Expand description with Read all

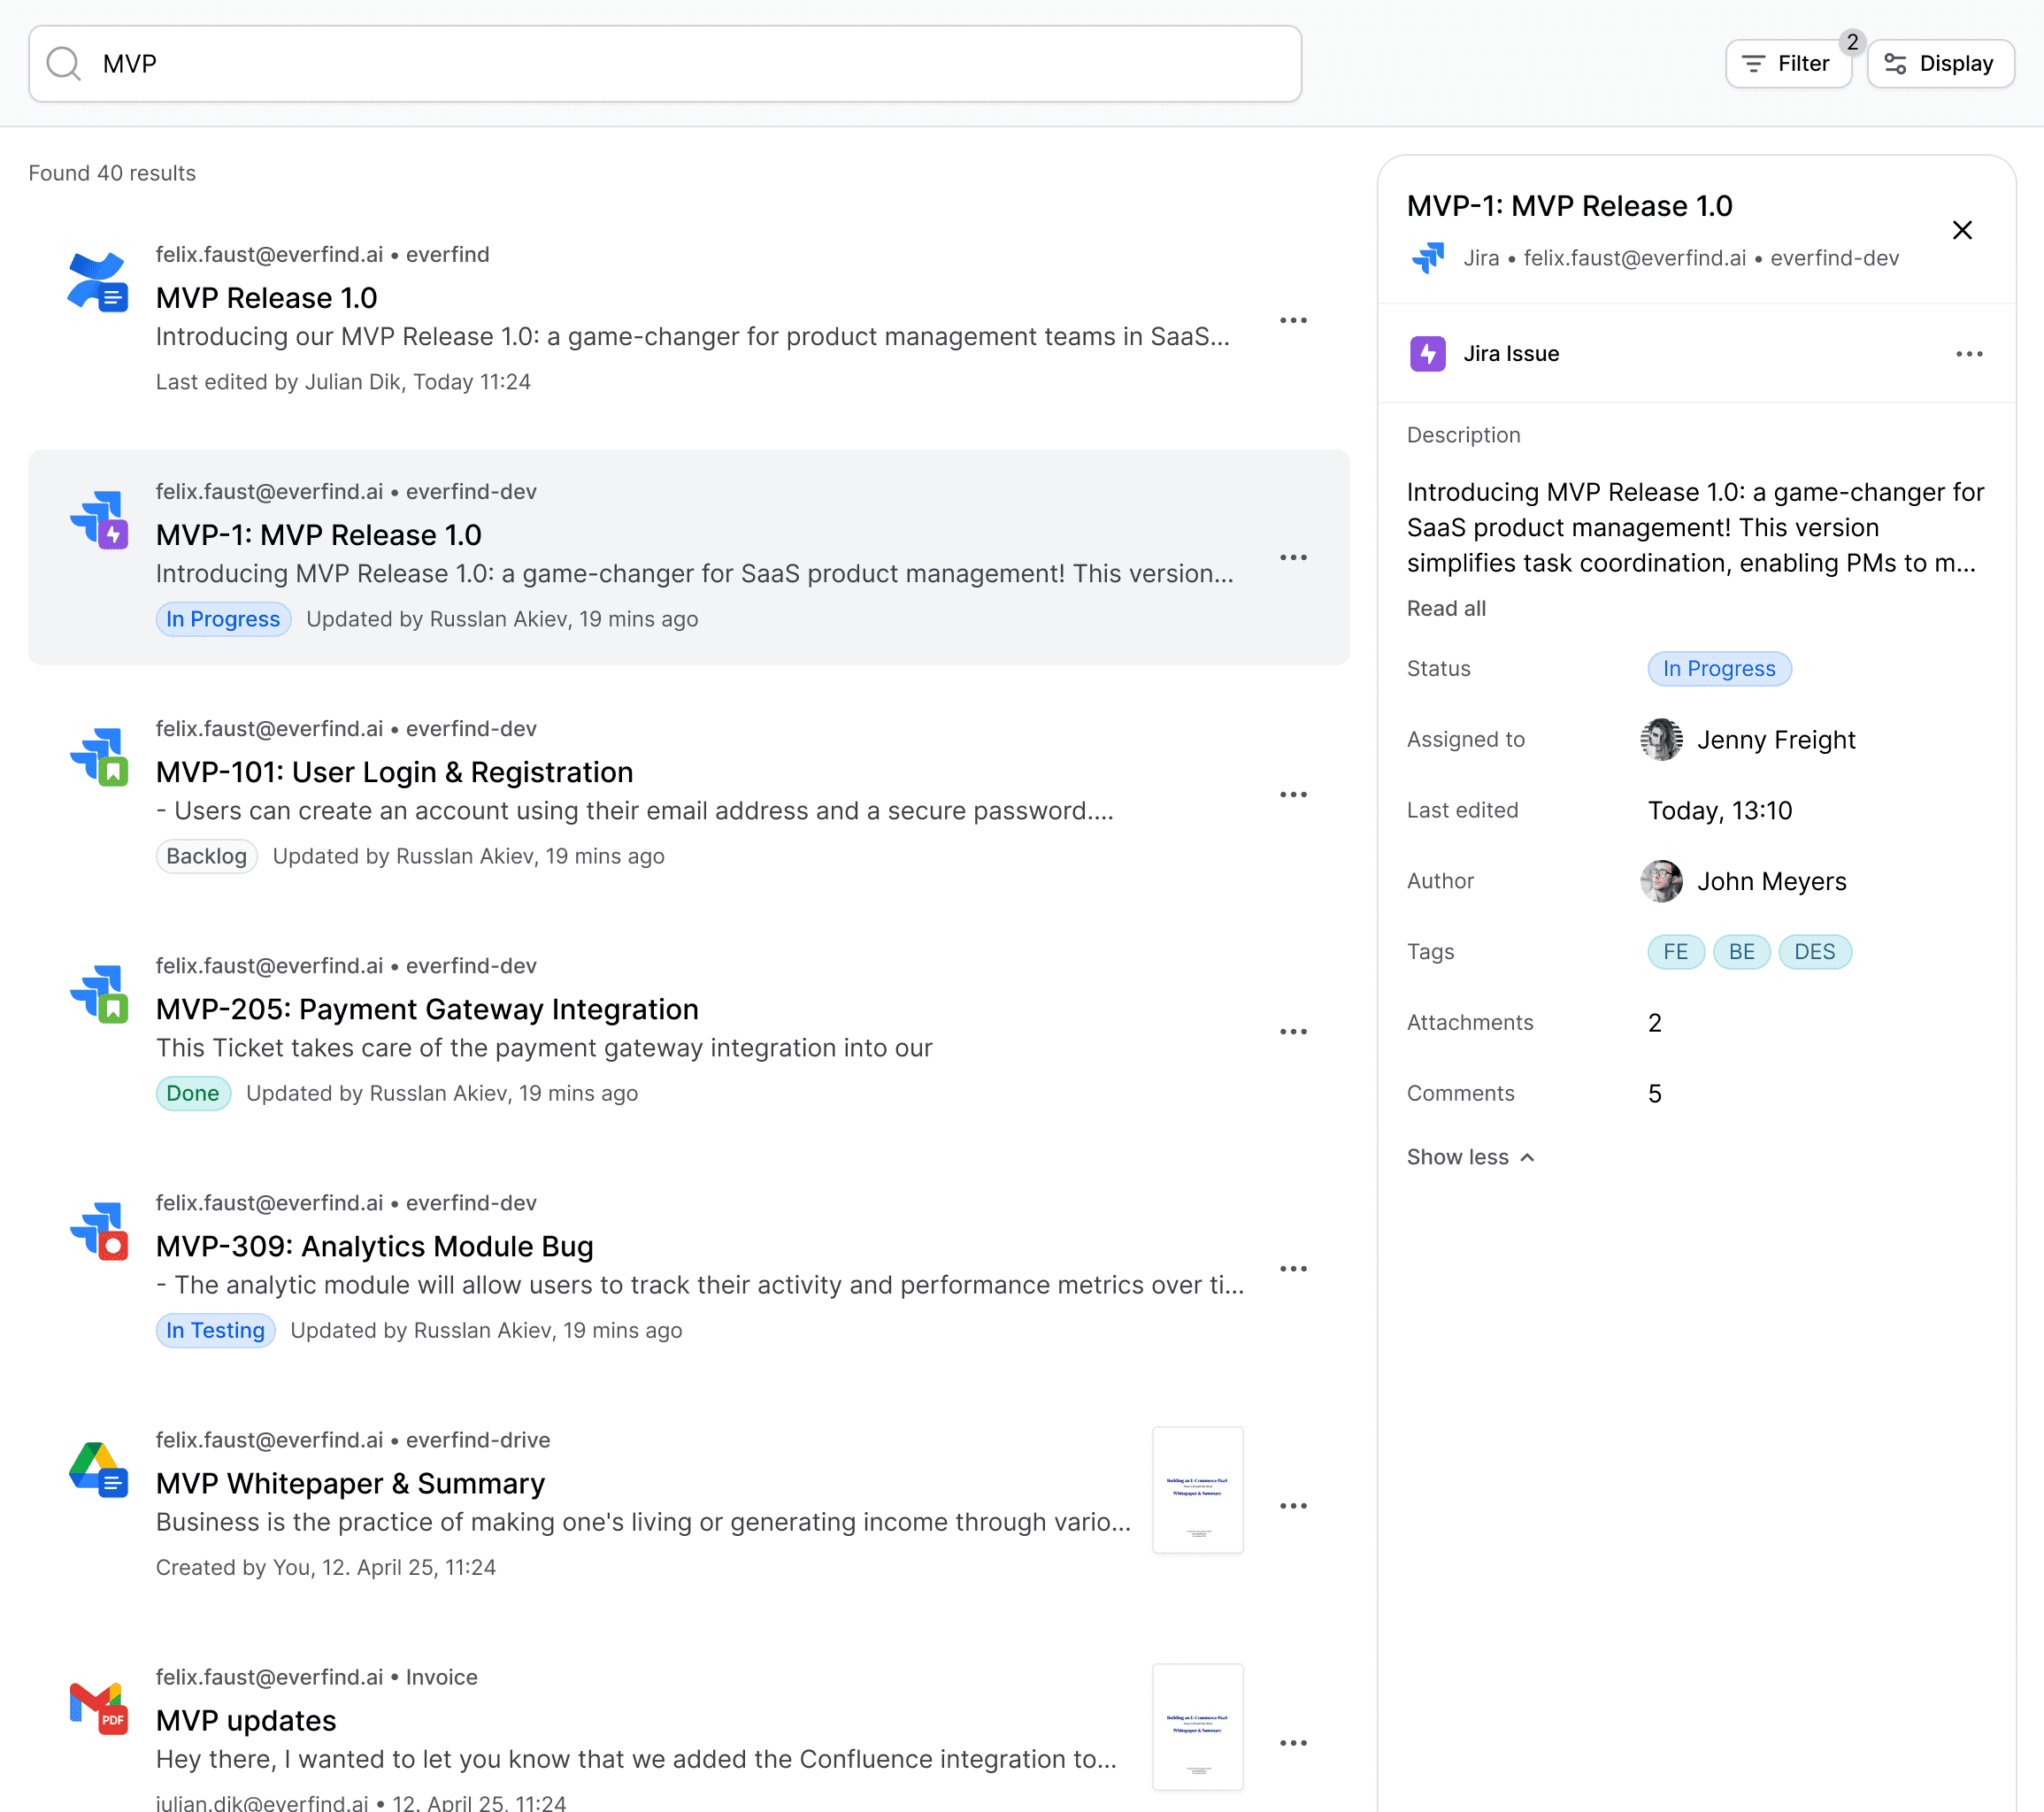tap(1446, 608)
